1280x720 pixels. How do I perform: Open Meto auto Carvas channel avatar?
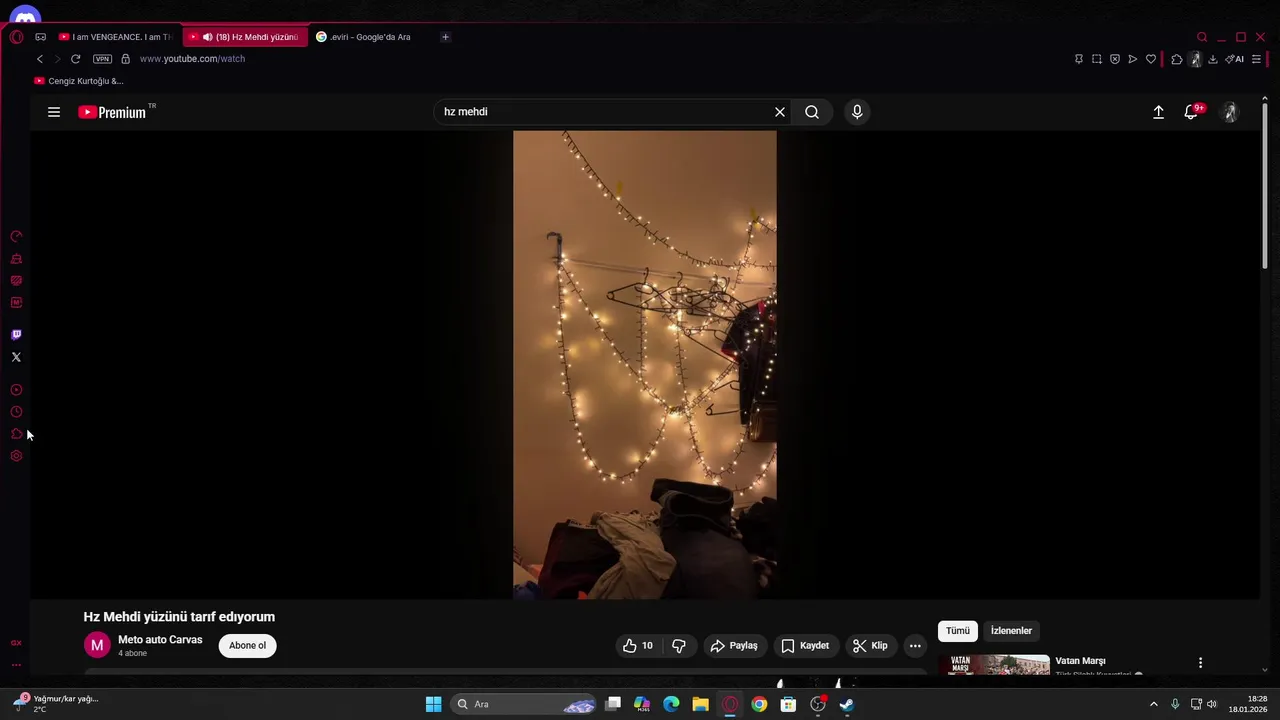click(x=97, y=646)
